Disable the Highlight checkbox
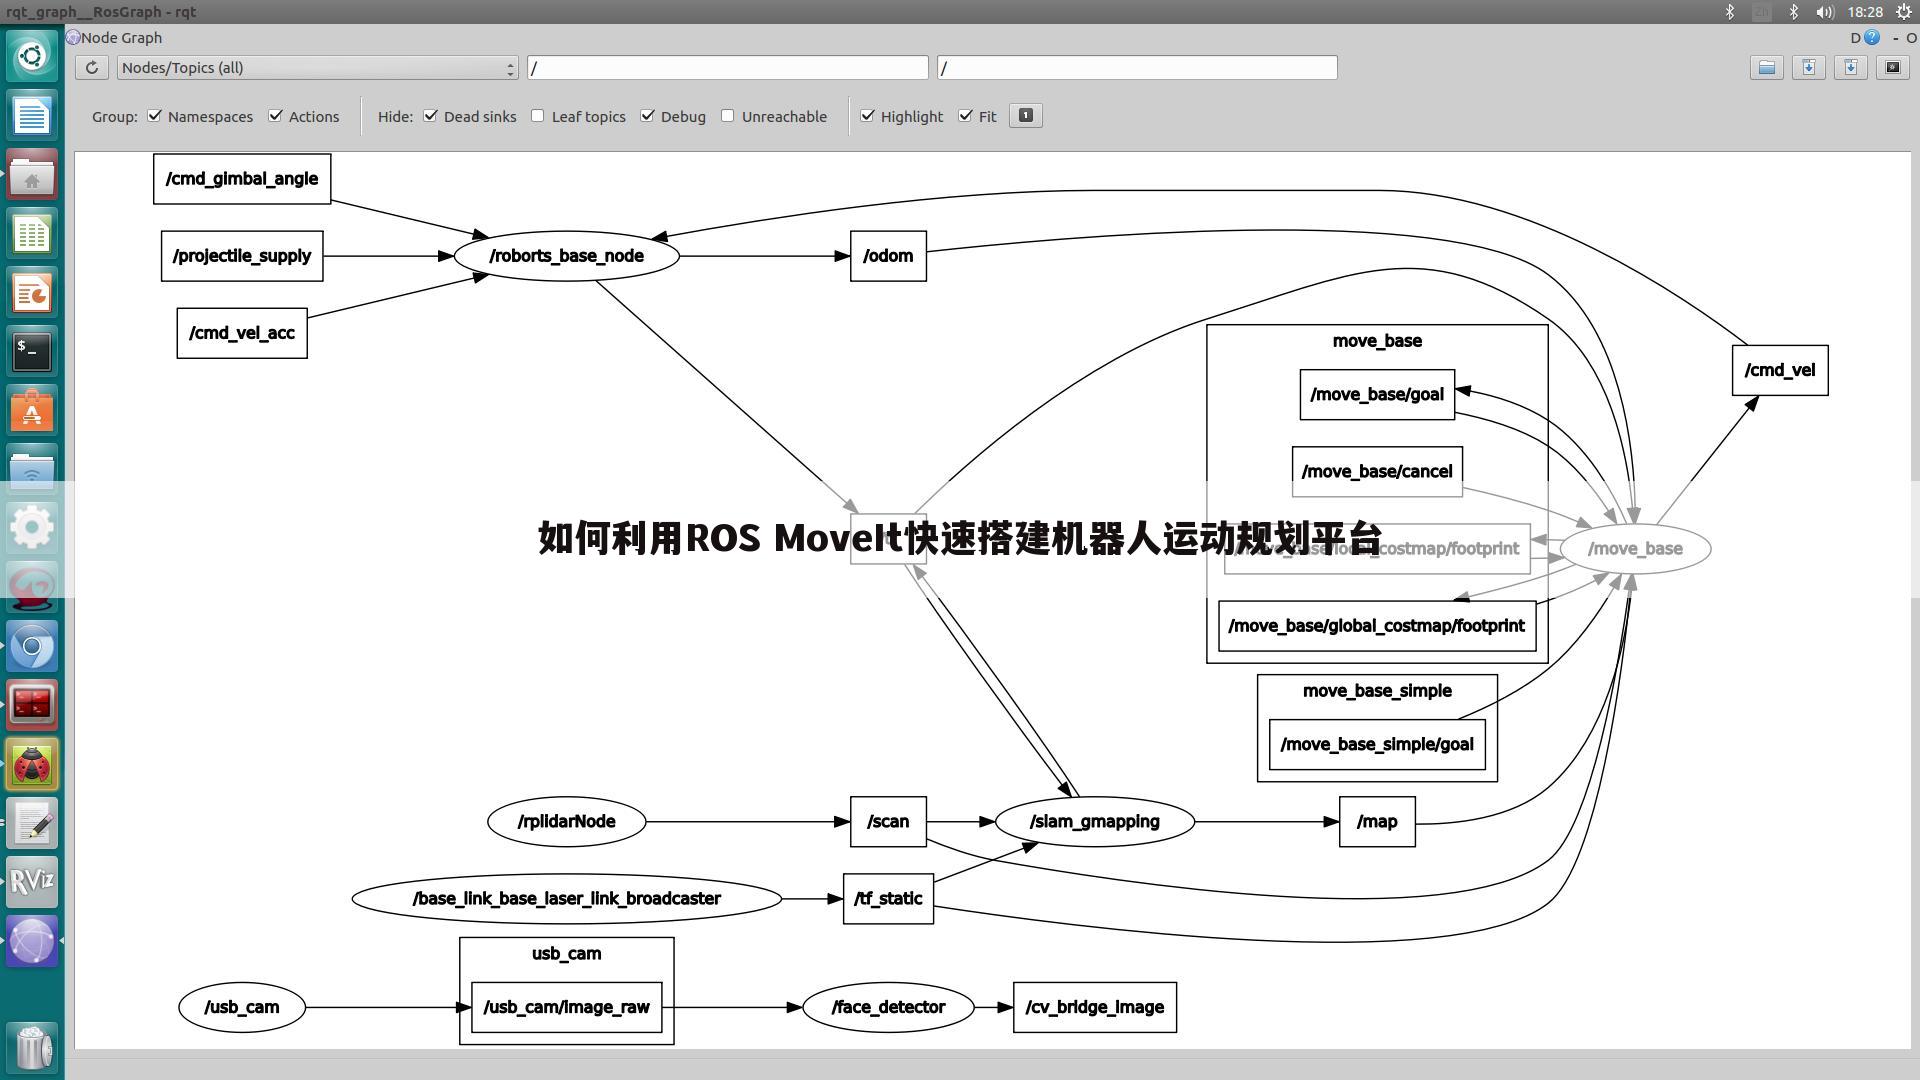 pos(867,115)
